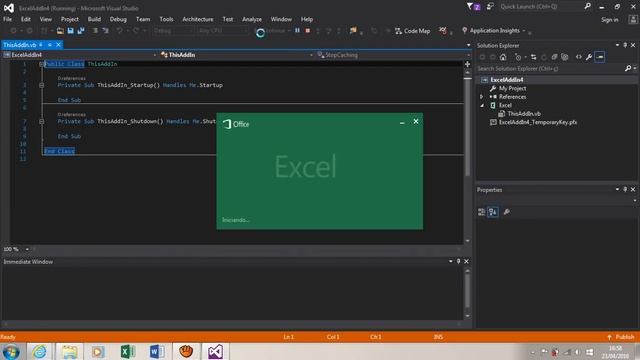640x360 pixels.
Task: Select the ExcelAddIn4 project node
Action: pos(507,80)
